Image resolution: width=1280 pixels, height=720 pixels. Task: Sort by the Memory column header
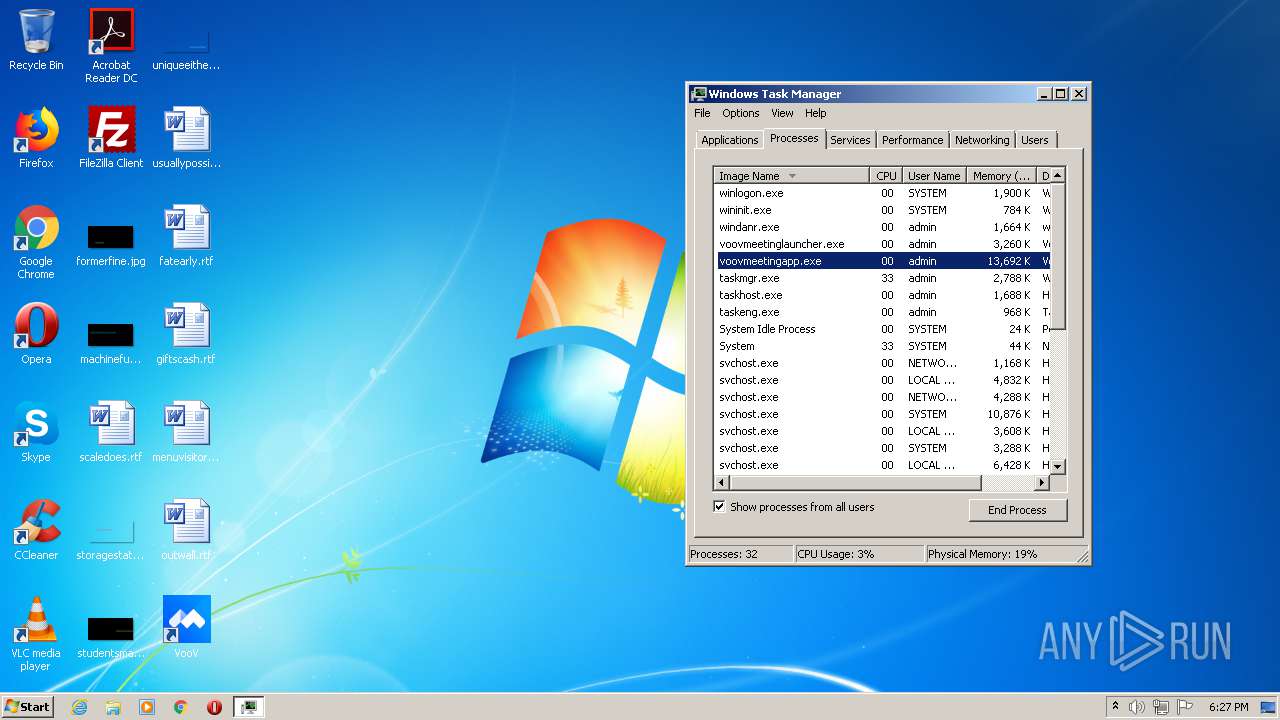[x=1001, y=176]
